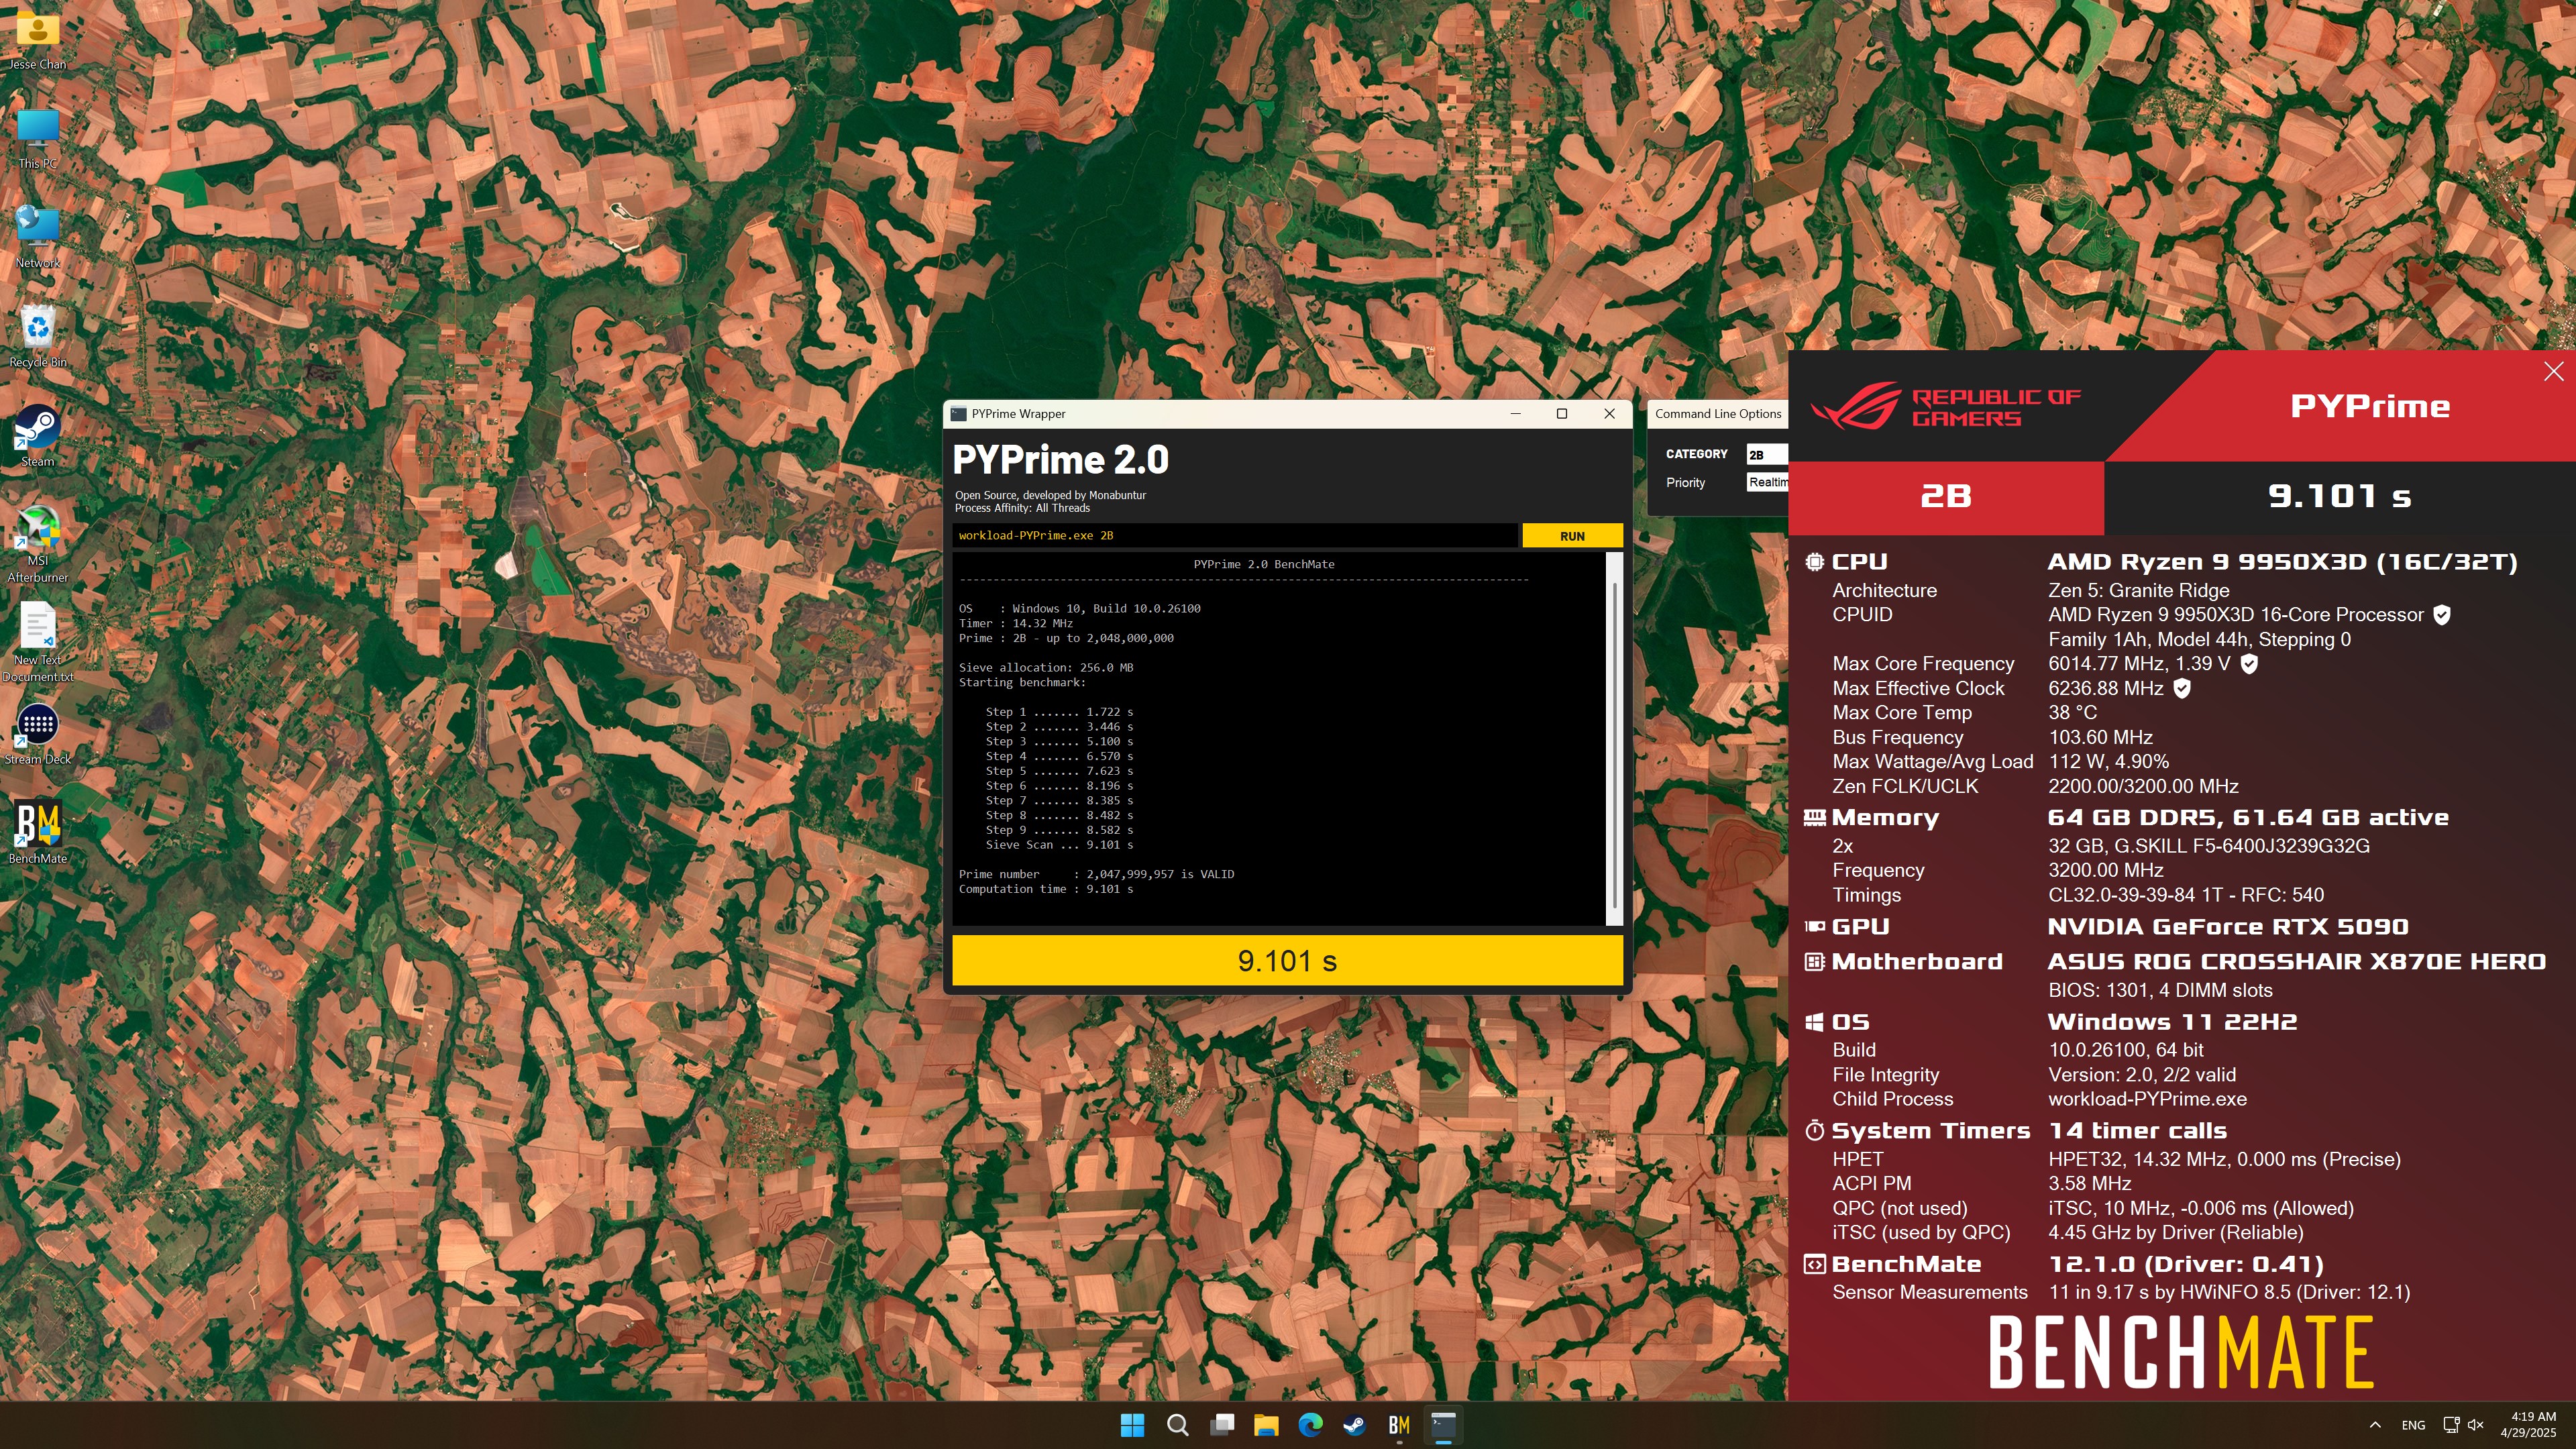Click the Command Line Options title

click(x=1718, y=414)
